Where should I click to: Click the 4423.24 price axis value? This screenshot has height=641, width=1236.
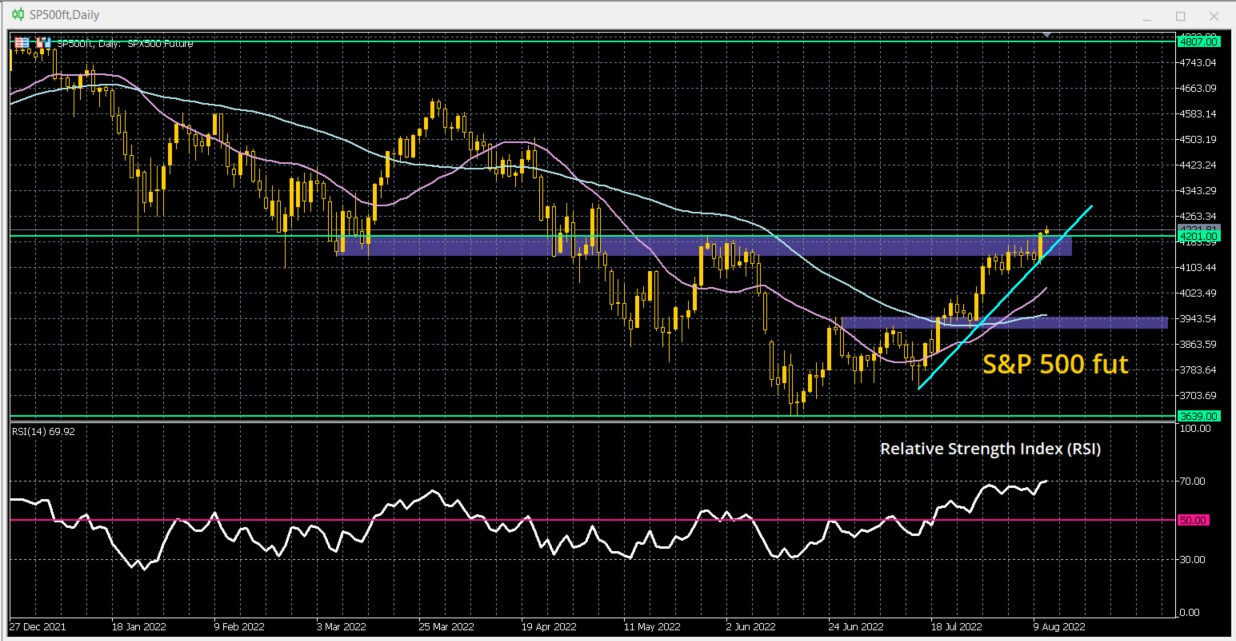1197,165
